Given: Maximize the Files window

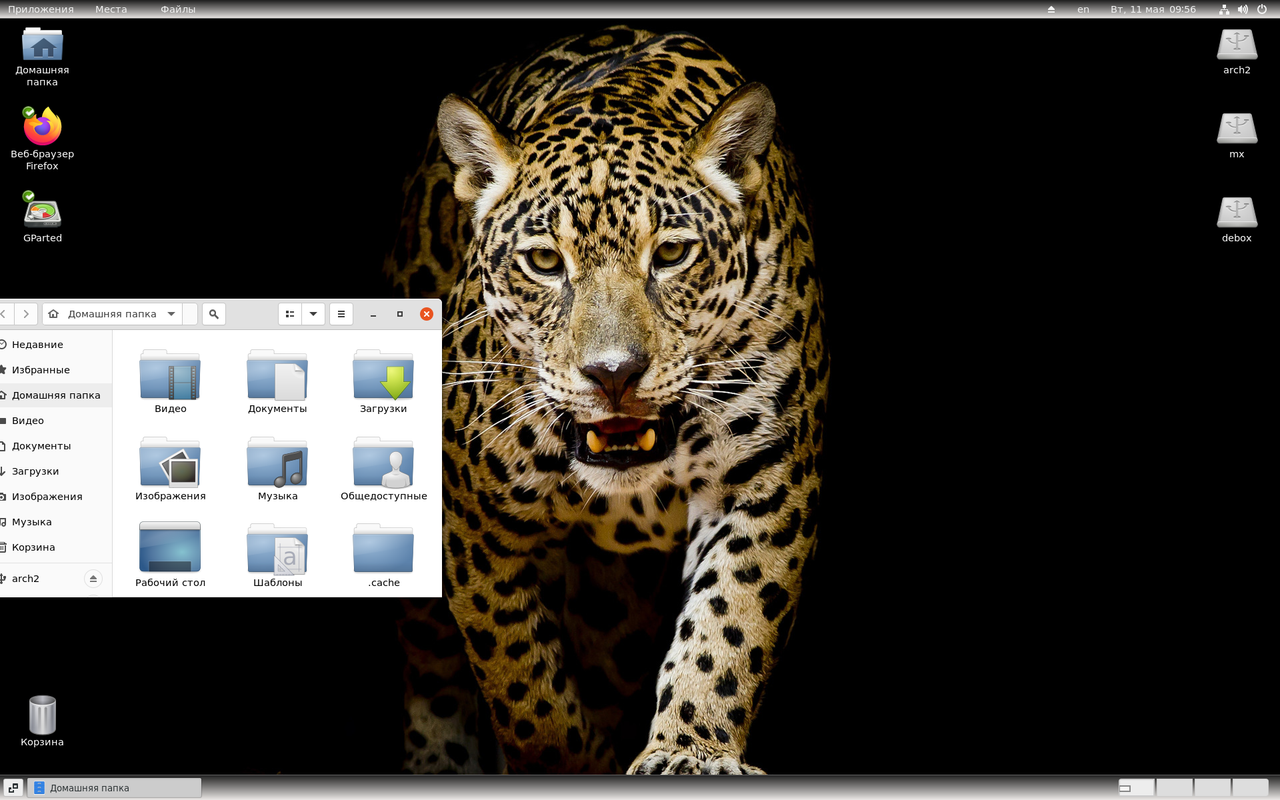Looking at the screenshot, I should (x=400, y=314).
